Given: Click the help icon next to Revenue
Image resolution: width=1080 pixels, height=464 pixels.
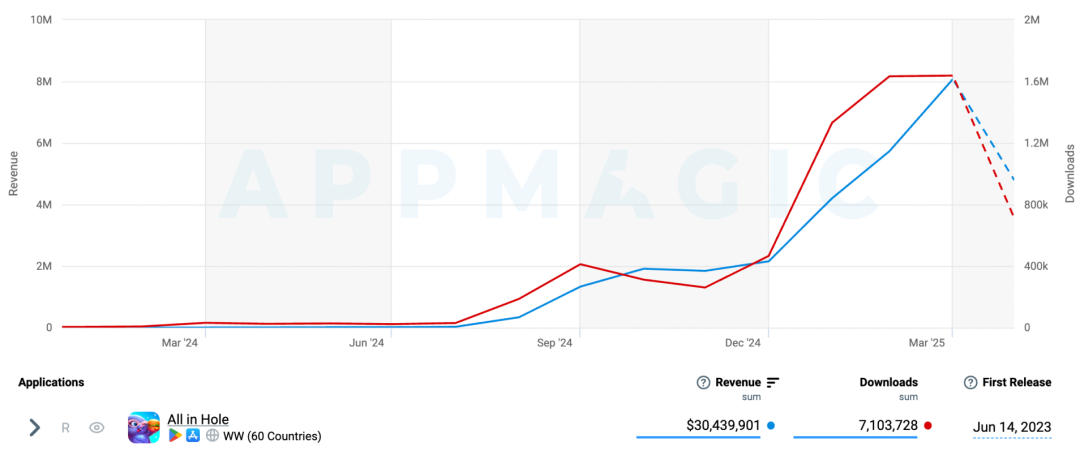Looking at the screenshot, I should (x=703, y=383).
